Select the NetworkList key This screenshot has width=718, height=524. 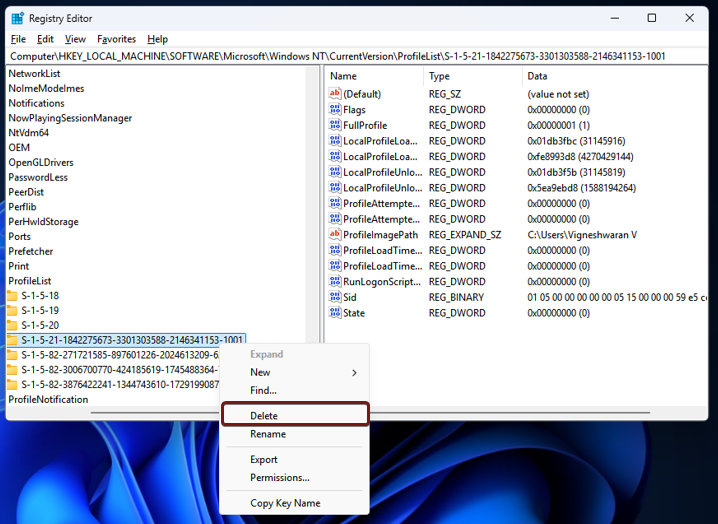[x=34, y=73]
